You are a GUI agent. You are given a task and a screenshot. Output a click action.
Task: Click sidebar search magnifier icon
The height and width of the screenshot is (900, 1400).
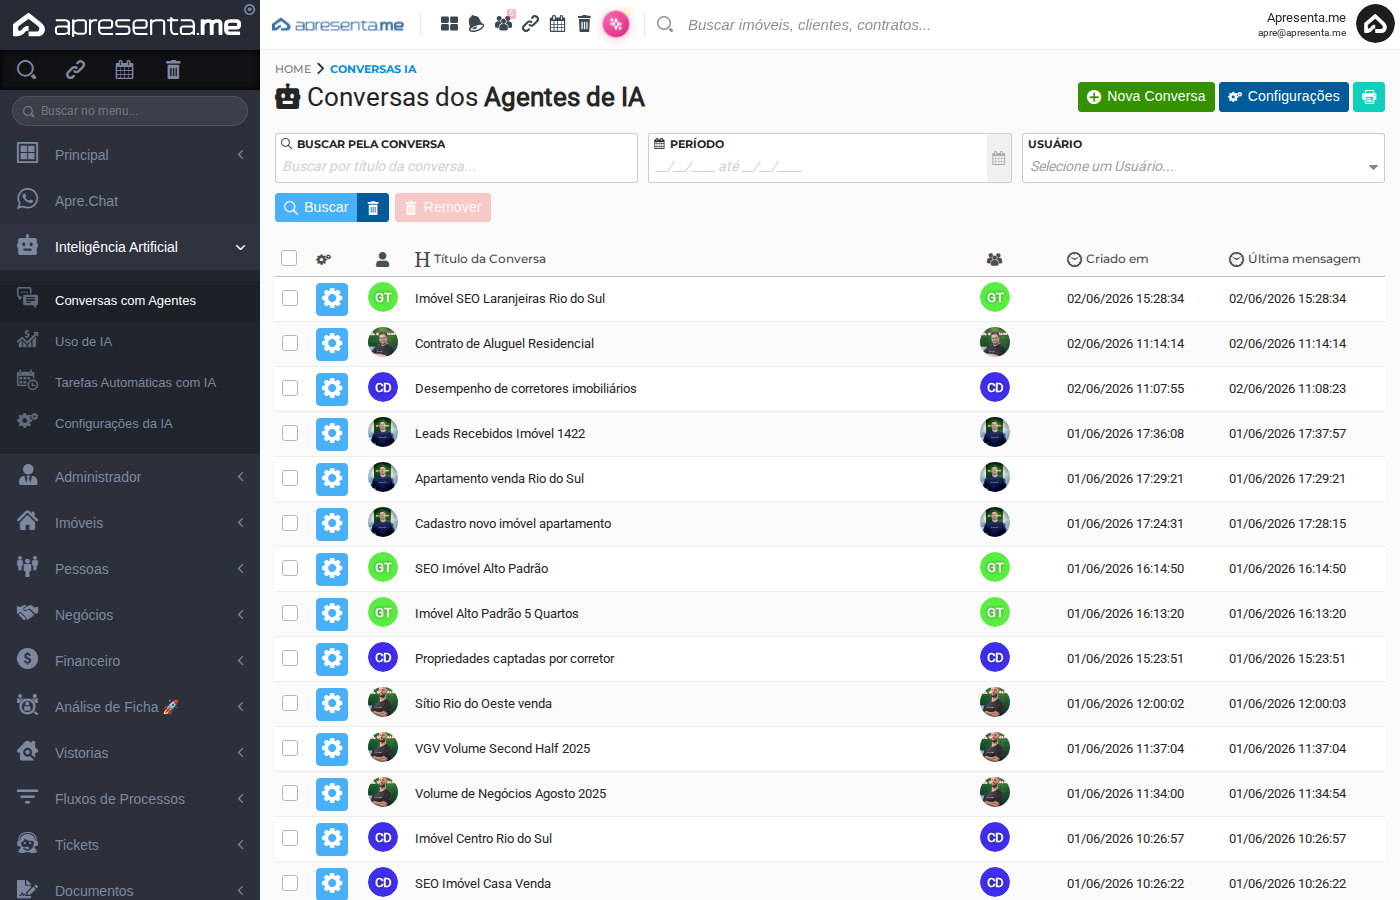[x=27, y=69]
